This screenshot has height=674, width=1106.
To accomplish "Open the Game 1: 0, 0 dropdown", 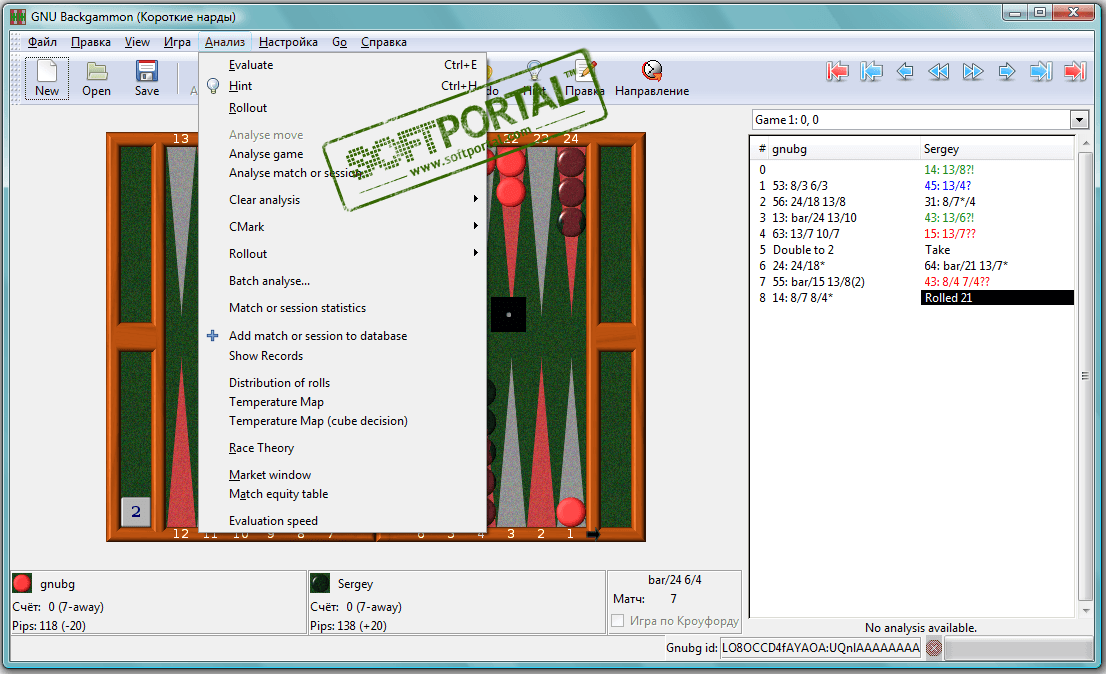I will [1078, 120].
